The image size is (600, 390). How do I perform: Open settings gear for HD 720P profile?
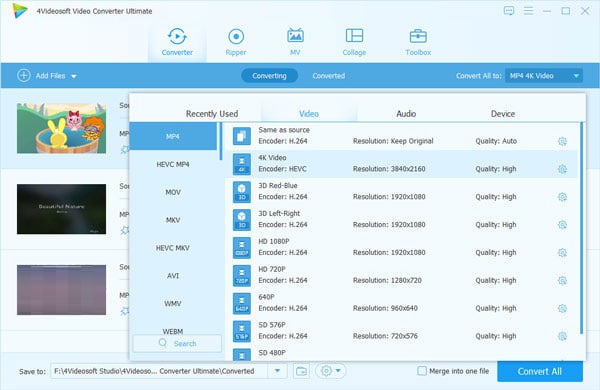[562, 281]
